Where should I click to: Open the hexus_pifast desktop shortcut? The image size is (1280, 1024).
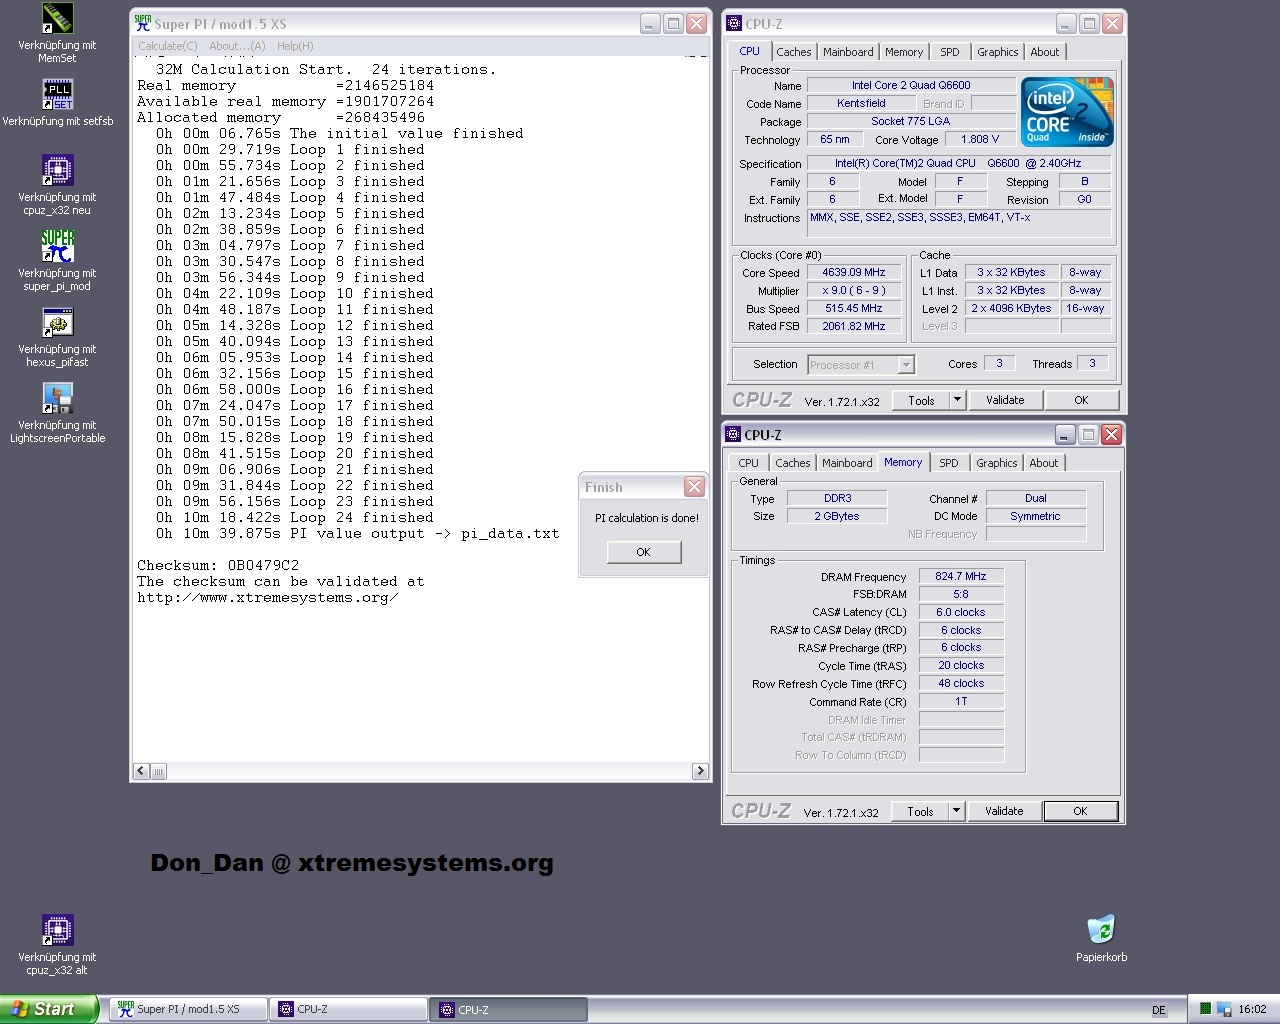57,323
